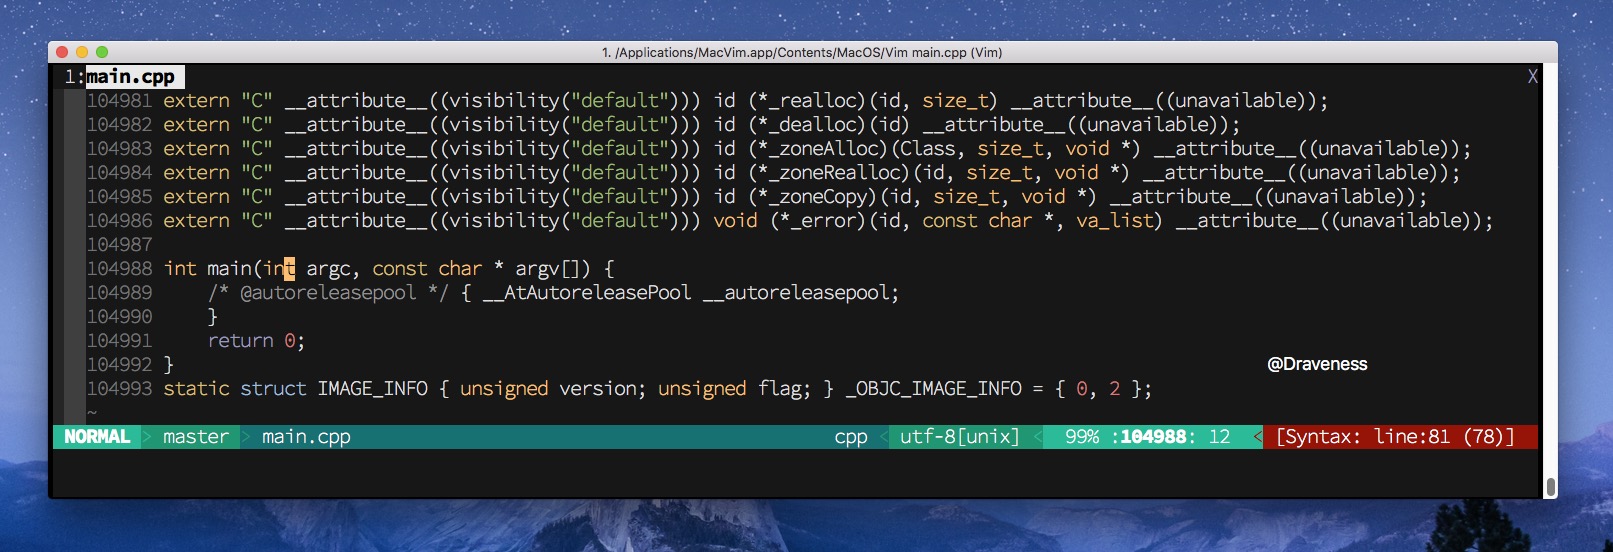Click the flag field name on line 104993
1613x552 pixels.
(x=779, y=389)
